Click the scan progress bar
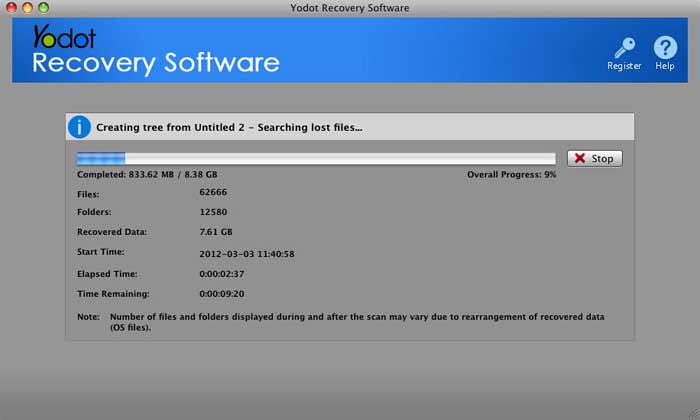The width and height of the screenshot is (700, 420). pos(316,158)
